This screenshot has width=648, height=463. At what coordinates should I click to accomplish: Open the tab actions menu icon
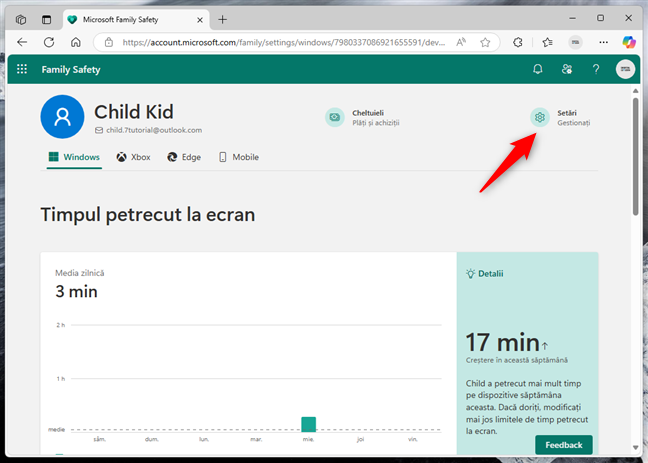[x=46, y=19]
